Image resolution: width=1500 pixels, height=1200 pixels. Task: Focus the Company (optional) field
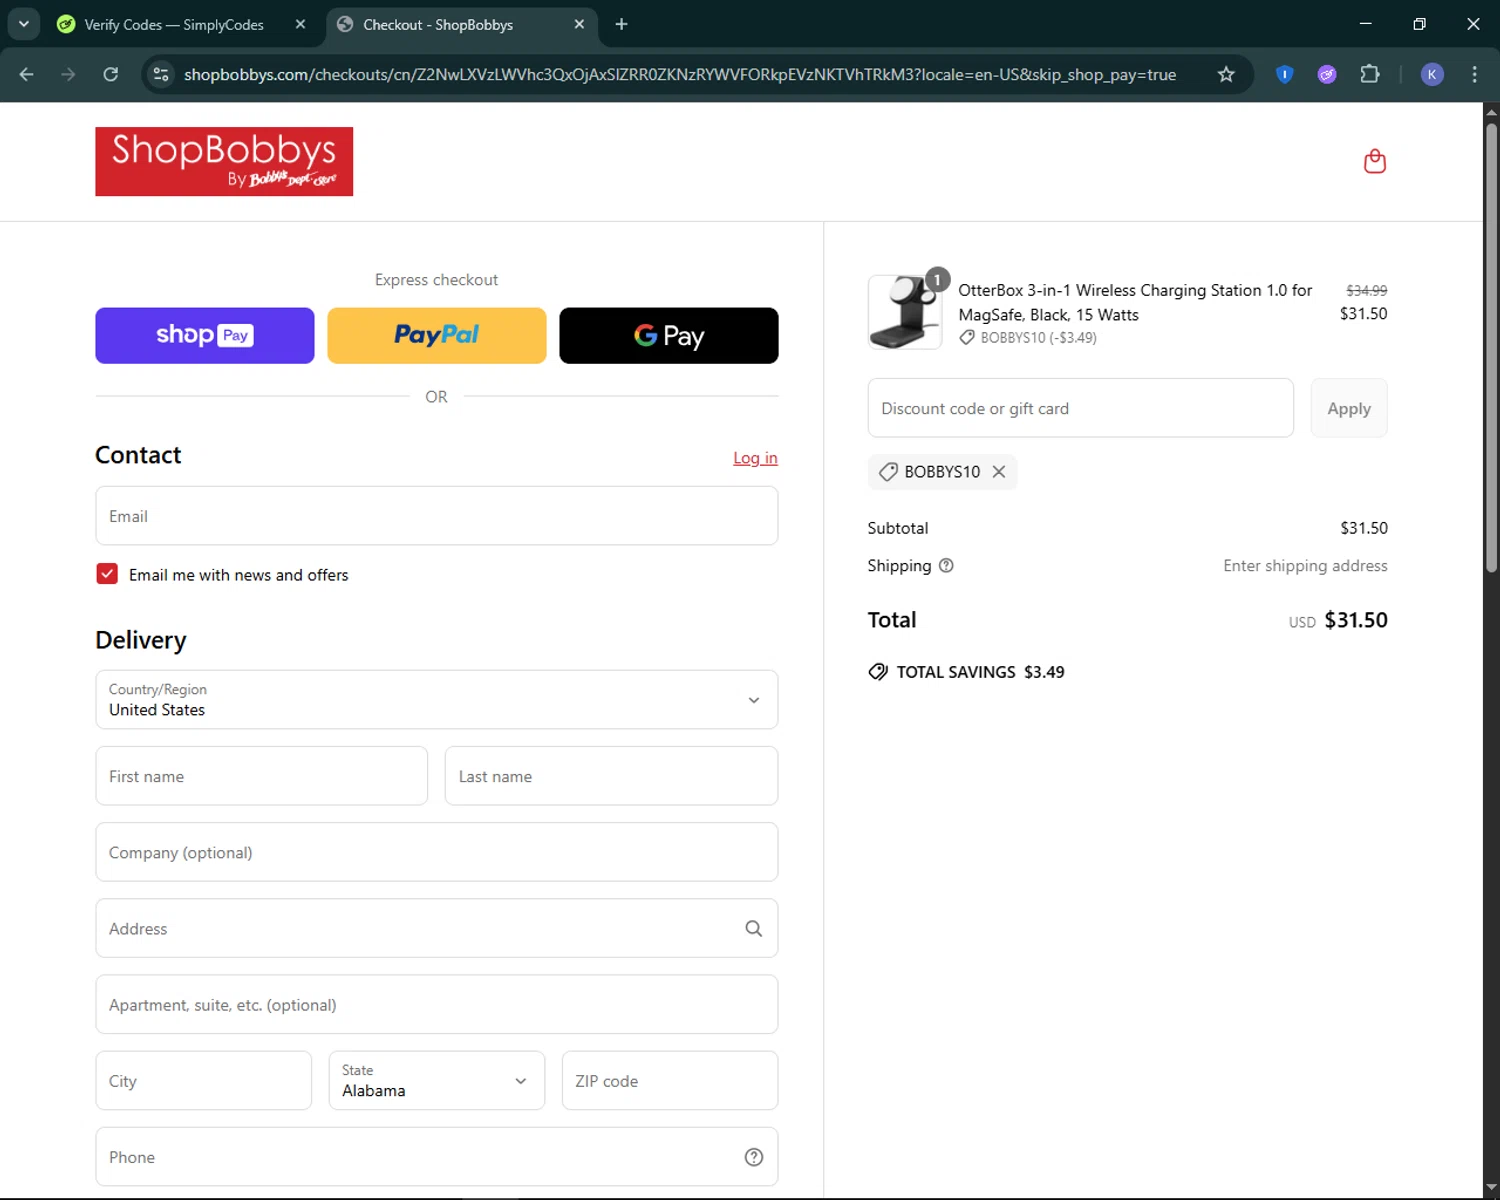[x=437, y=852]
